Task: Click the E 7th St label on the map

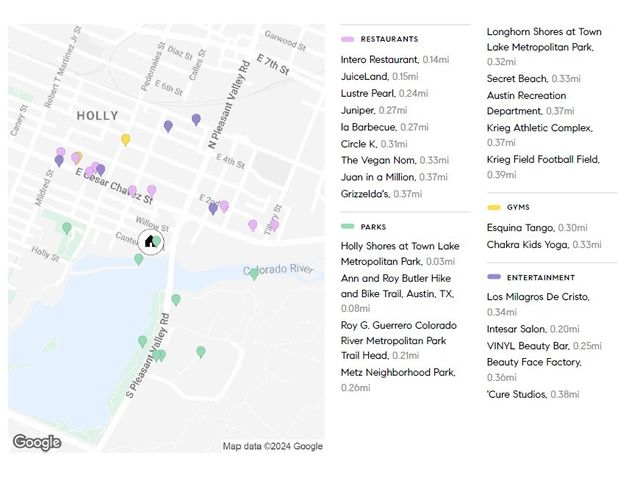Action: [x=273, y=65]
